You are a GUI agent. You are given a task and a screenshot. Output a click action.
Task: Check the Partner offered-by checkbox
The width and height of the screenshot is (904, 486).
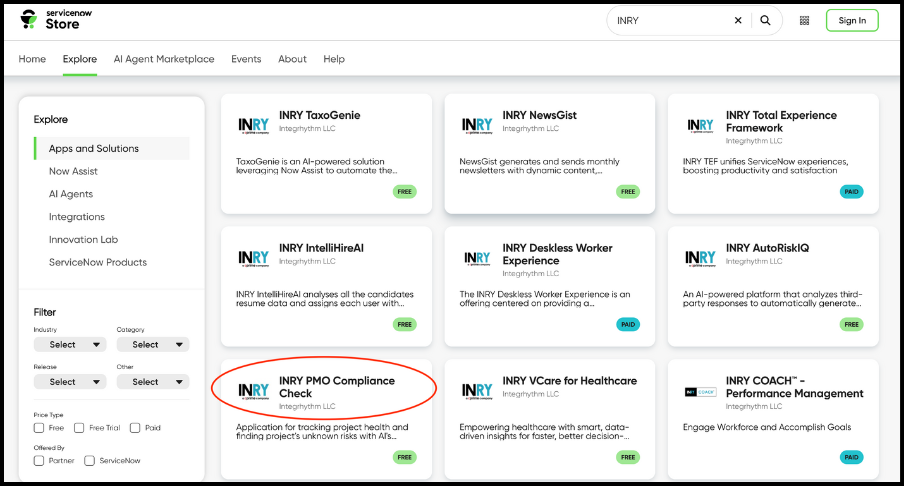39,461
